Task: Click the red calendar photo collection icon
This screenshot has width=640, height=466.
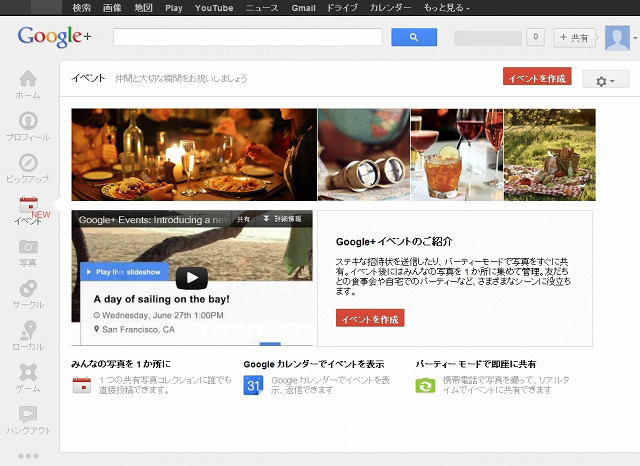Action: [82, 385]
